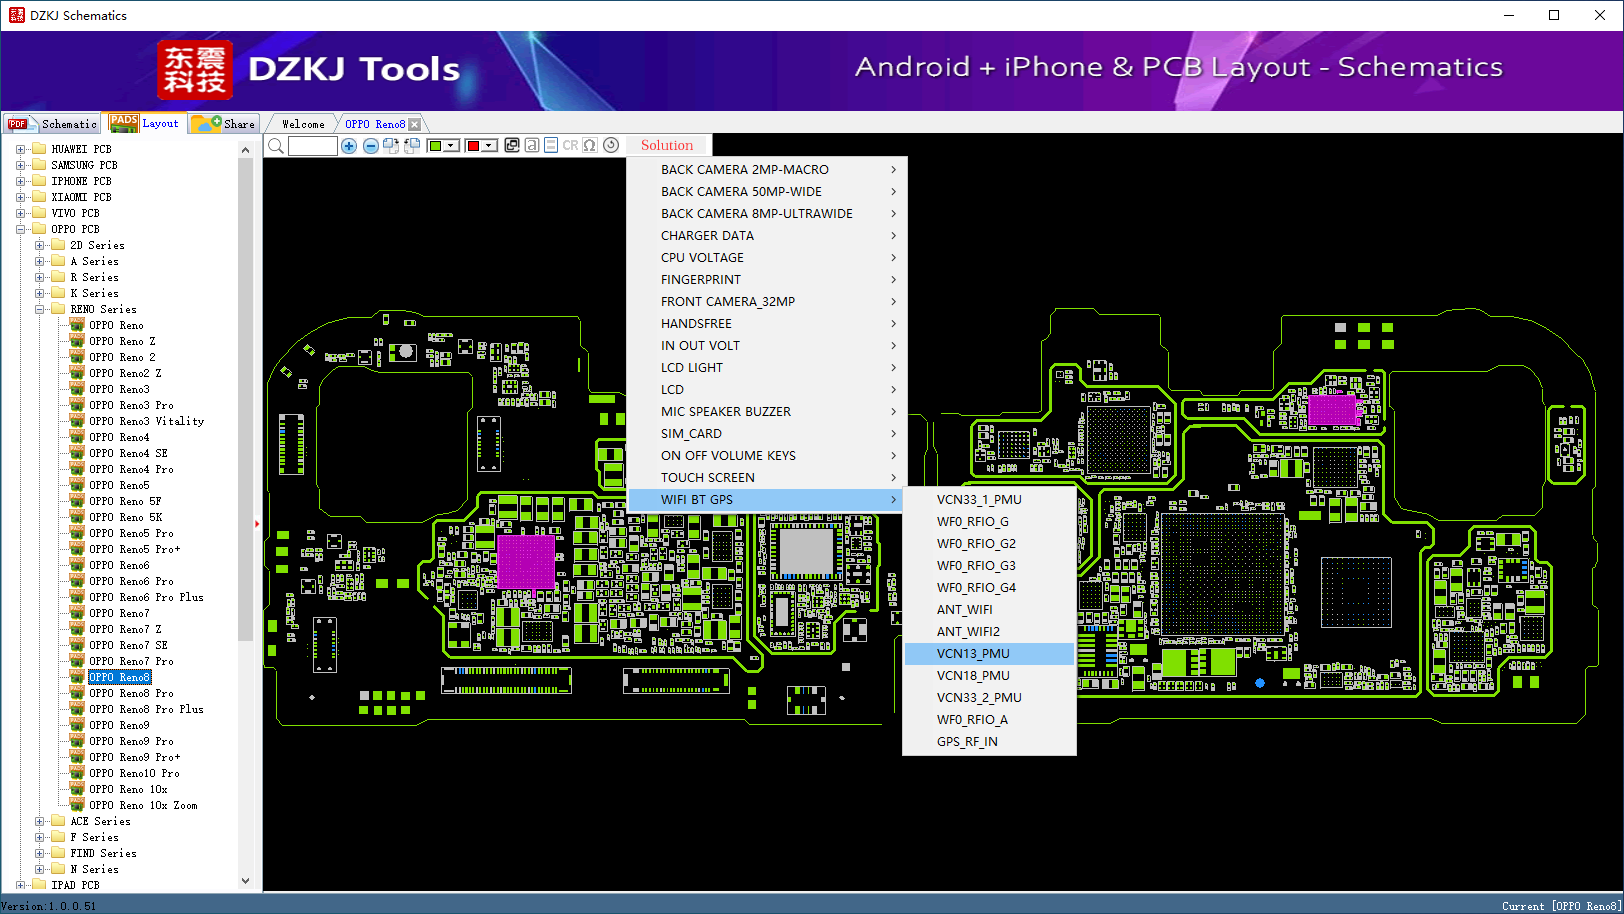The image size is (1624, 914).
Task: Click the overlapping layers icon in toolbar
Action: pos(512,145)
